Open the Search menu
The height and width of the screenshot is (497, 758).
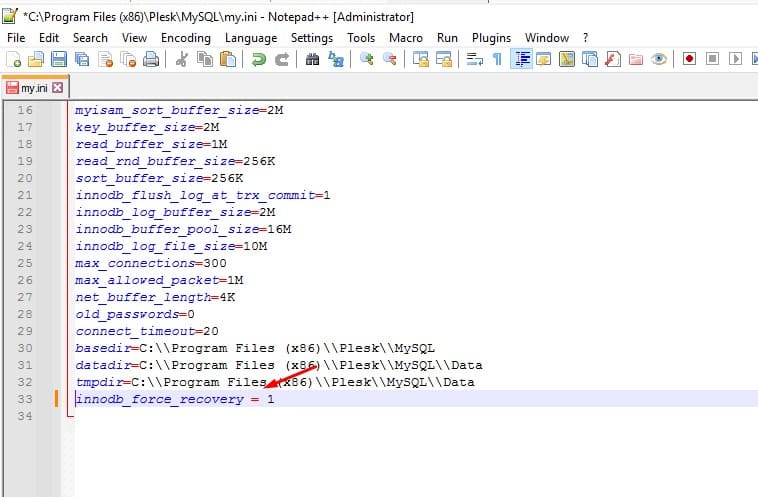click(90, 38)
